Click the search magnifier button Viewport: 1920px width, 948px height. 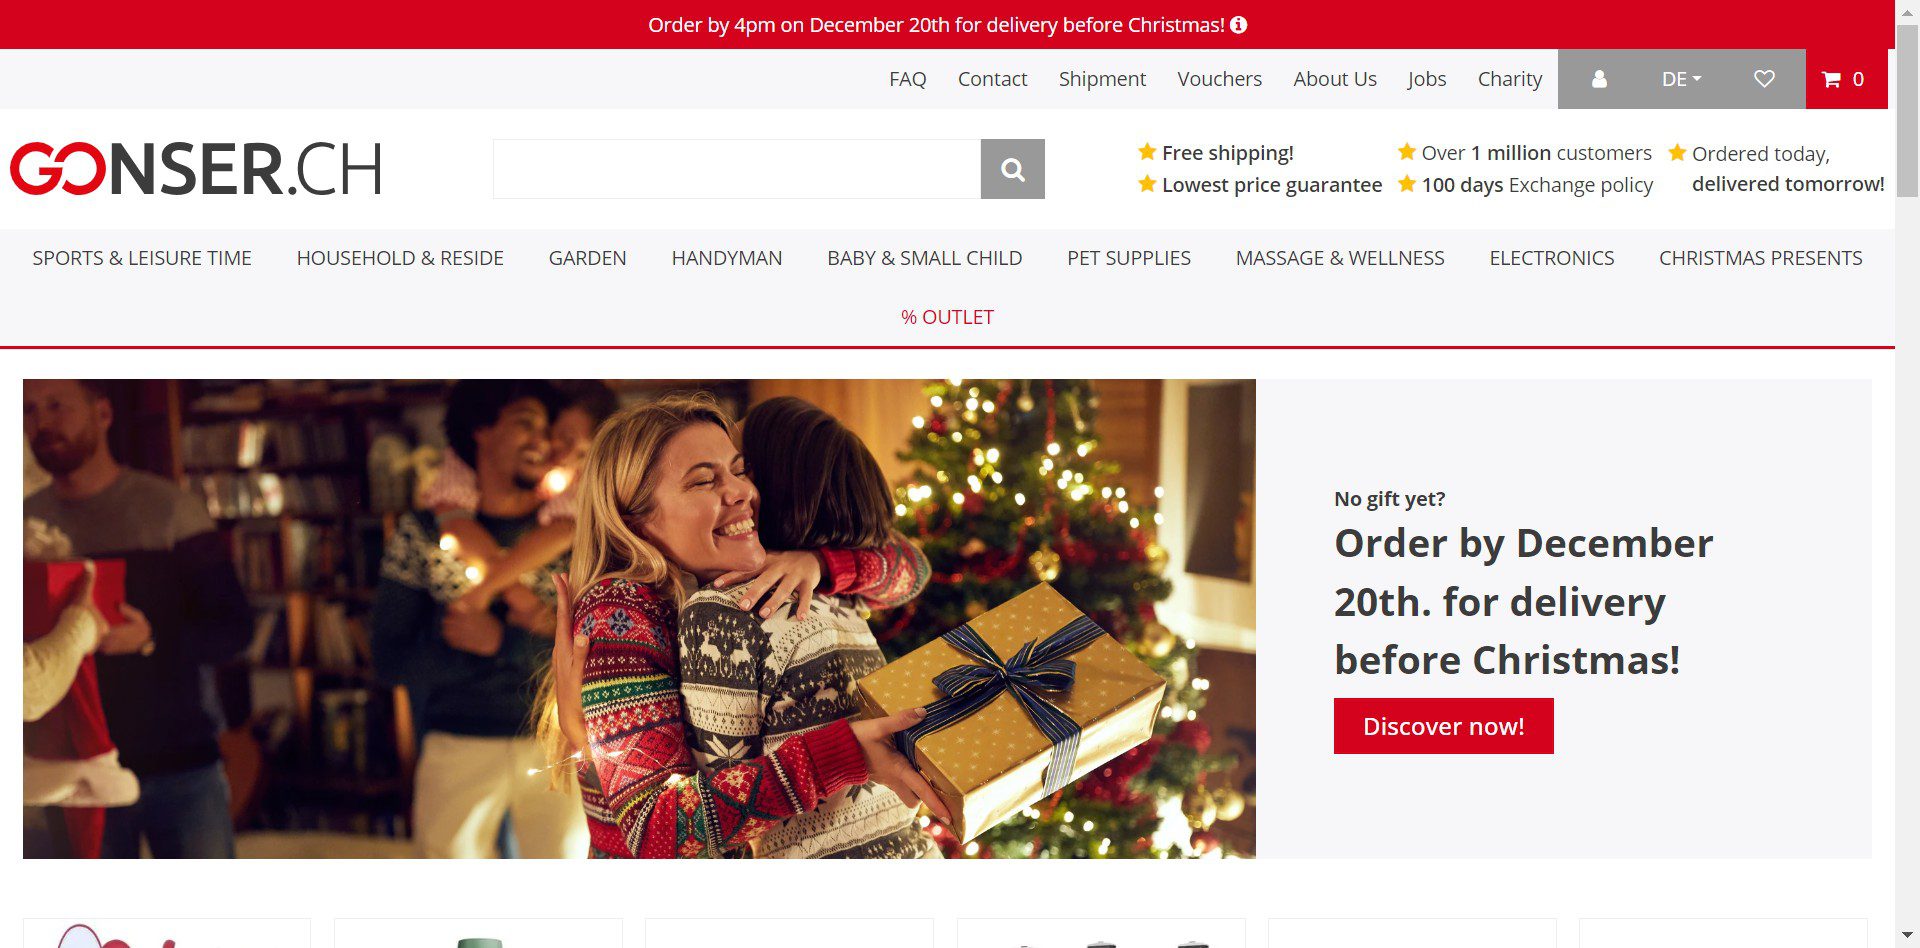click(1012, 169)
